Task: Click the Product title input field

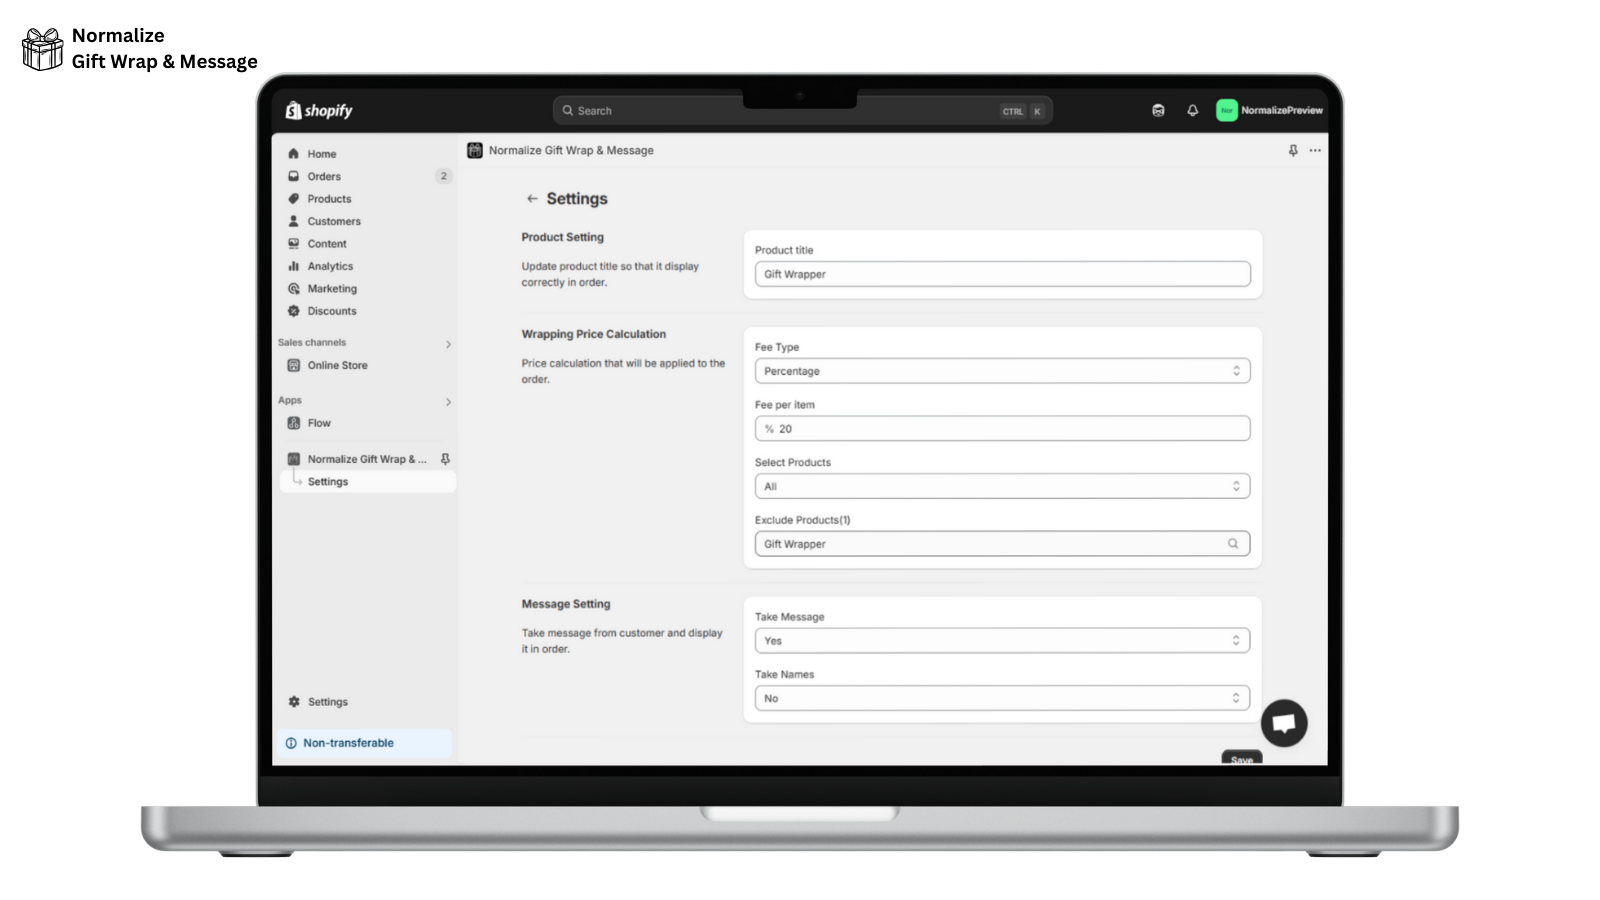Action: click(x=1001, y=273)
